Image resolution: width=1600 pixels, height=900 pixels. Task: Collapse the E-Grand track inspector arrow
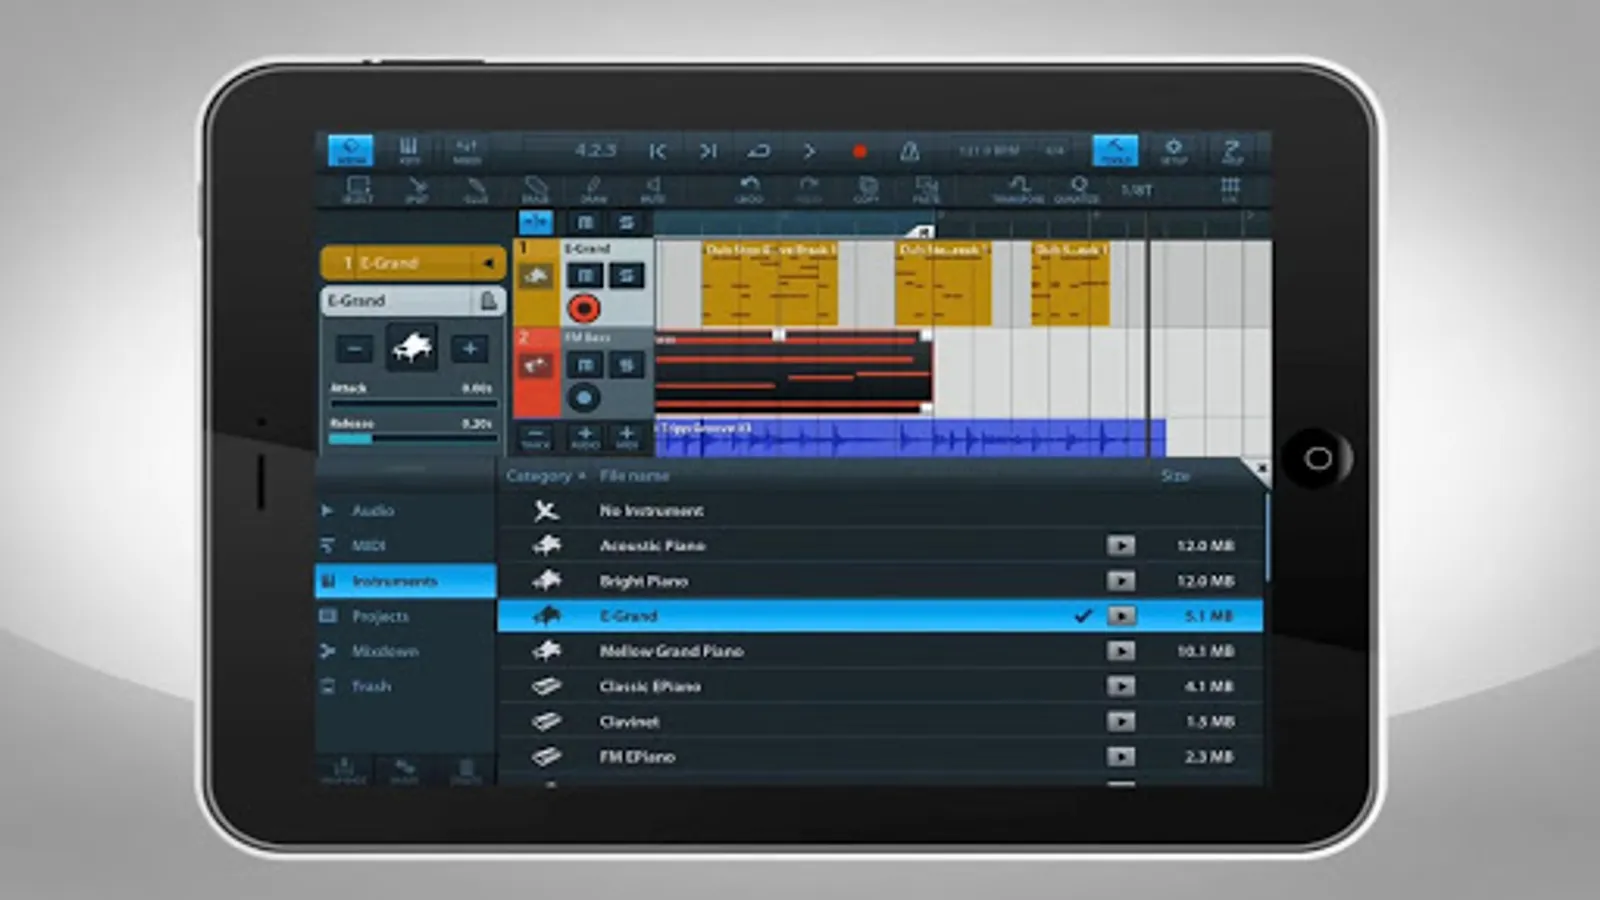click(x=488, y=263)
